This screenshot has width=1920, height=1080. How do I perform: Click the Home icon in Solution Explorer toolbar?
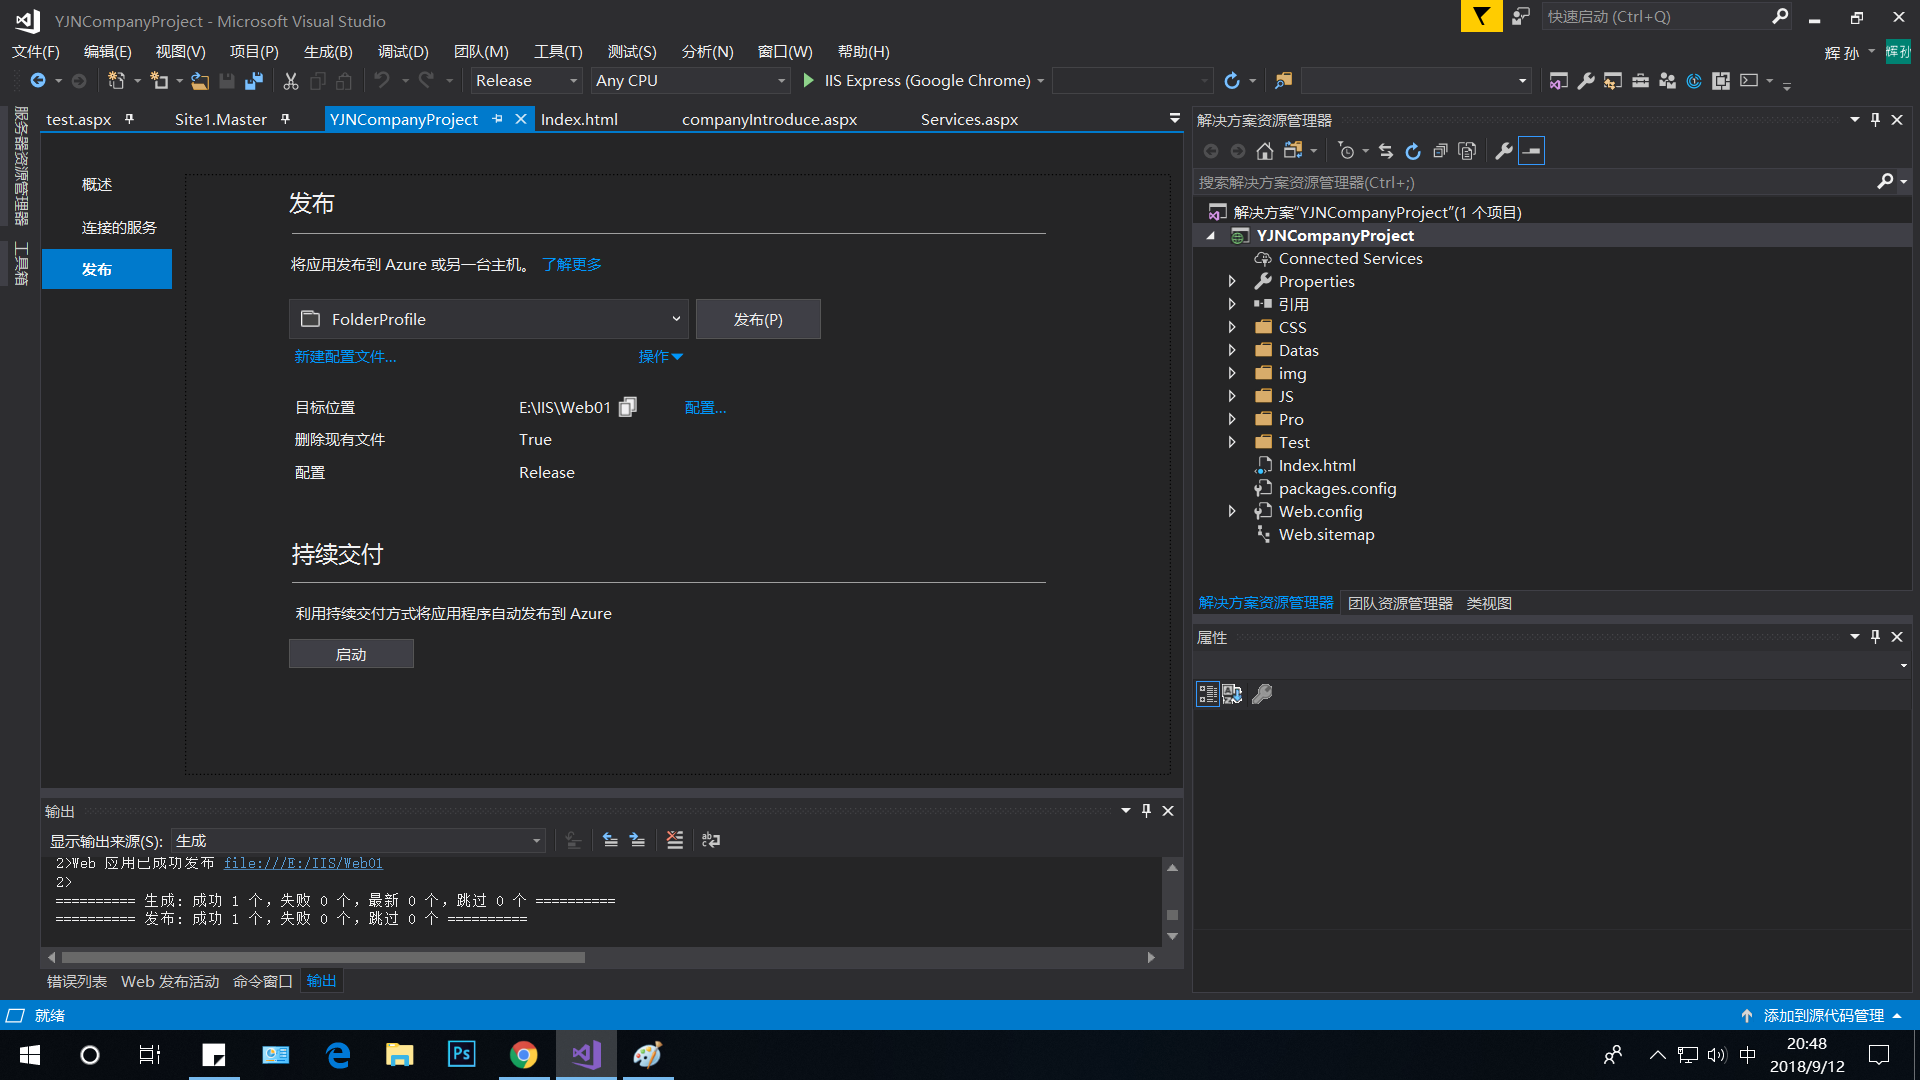click(1265, 151)
